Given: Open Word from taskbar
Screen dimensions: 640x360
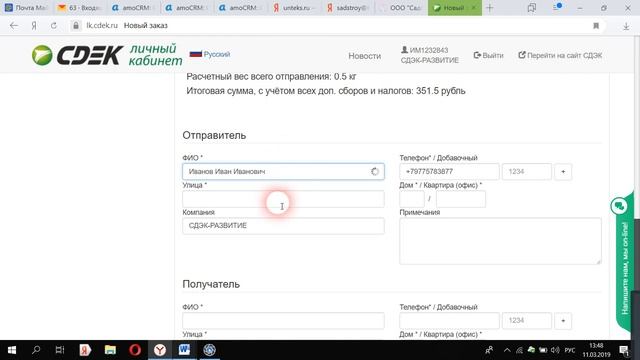Looking at the screenshot, I should coord(184,350).
